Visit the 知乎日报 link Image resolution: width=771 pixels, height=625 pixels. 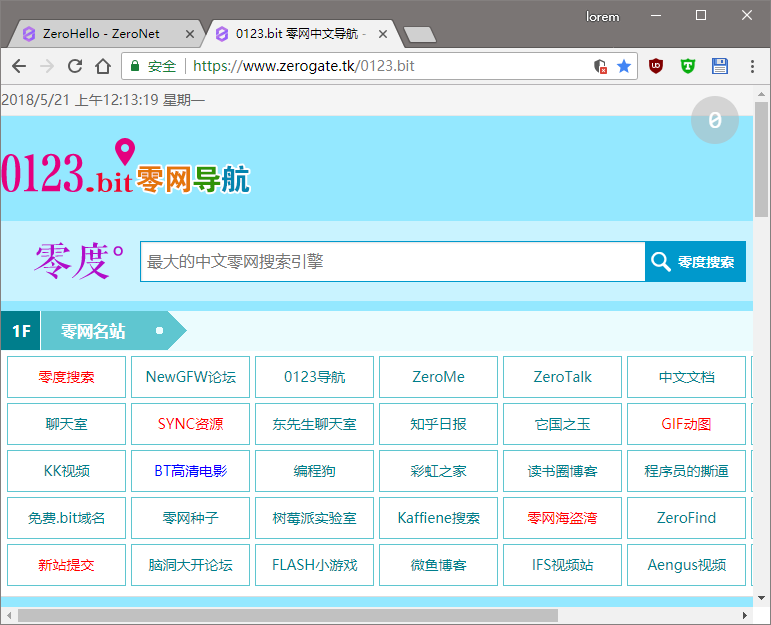[438, 424]
